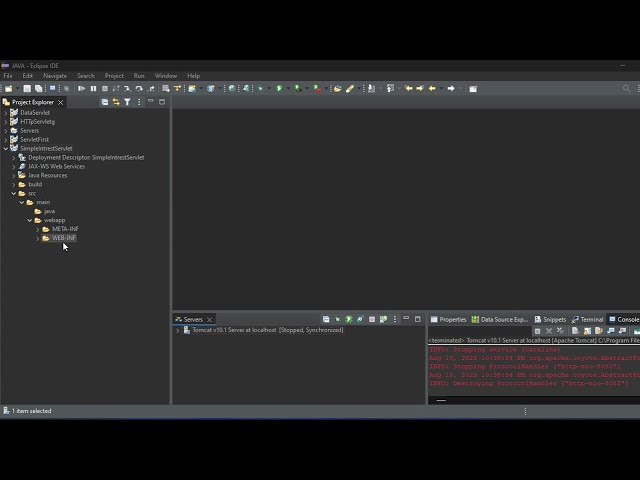Viewport: 640px width, 480px height.
Task: Expand Java Resources node
Action: 13,176
